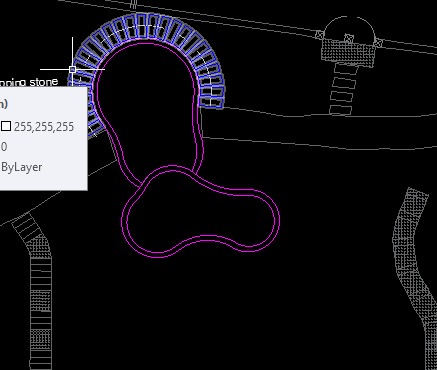Click the ByLayer value in the tooltip
The width and height of the screenshot is (437, 370).
[22, 167]
